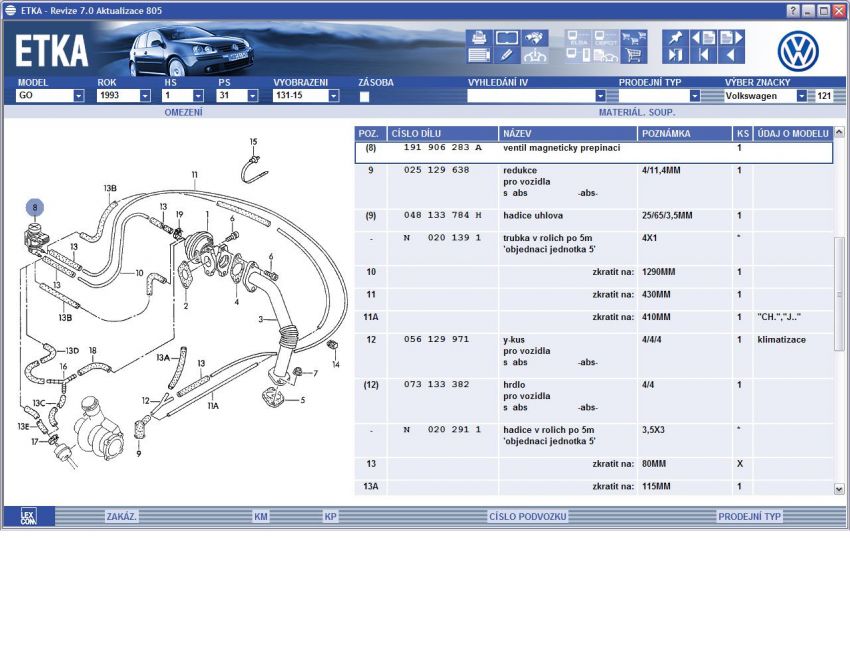Click the POZ. column header

pos(371,133)
